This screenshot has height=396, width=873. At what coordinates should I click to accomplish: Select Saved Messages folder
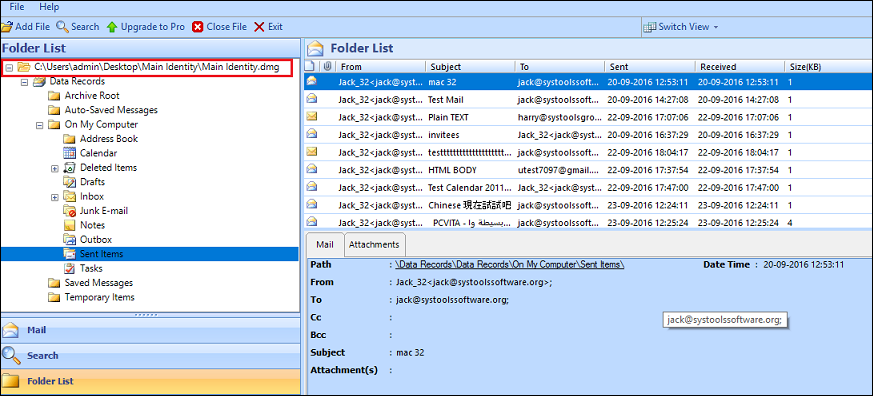coord(99,283)
